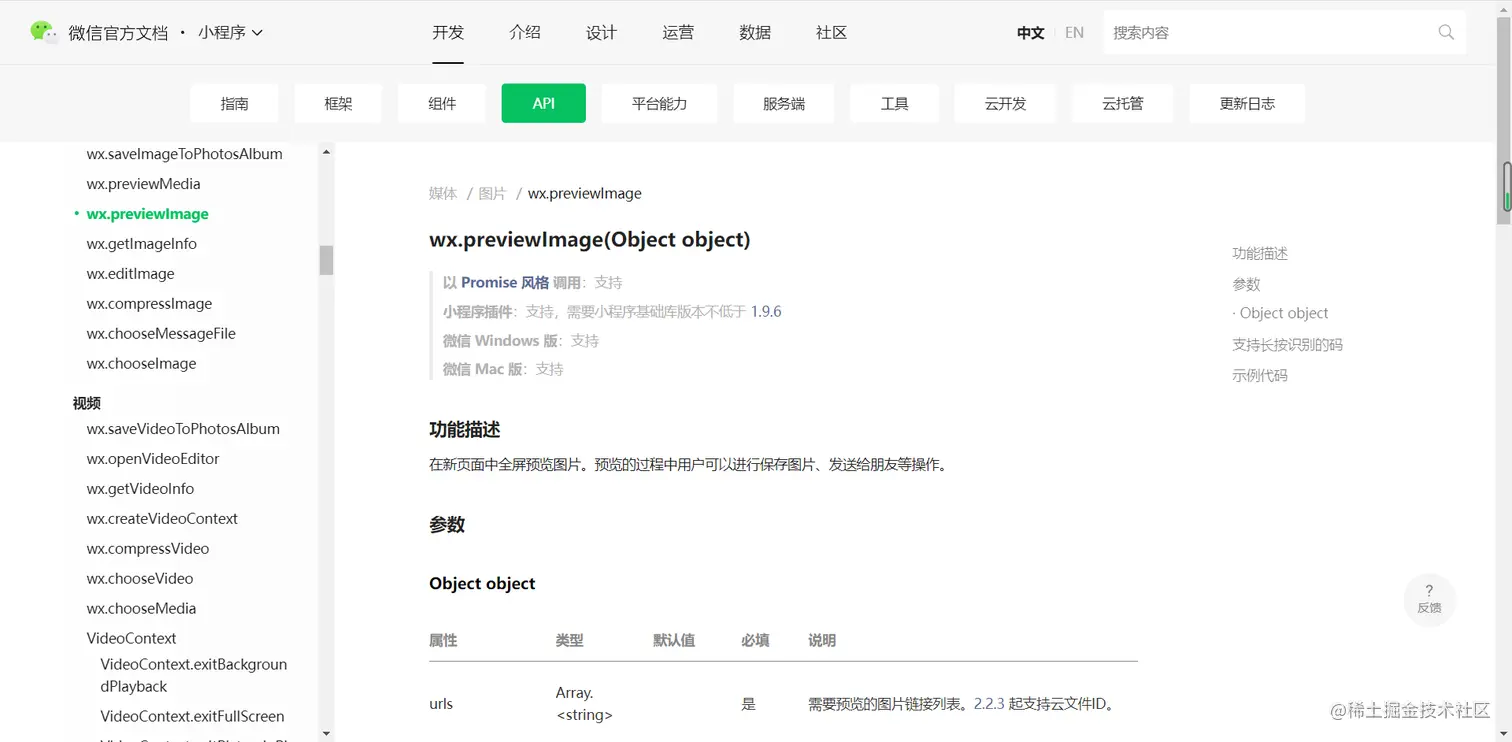Click the WeChat logo icon
Screen dimensions: 1512x742
click(43, 32)
